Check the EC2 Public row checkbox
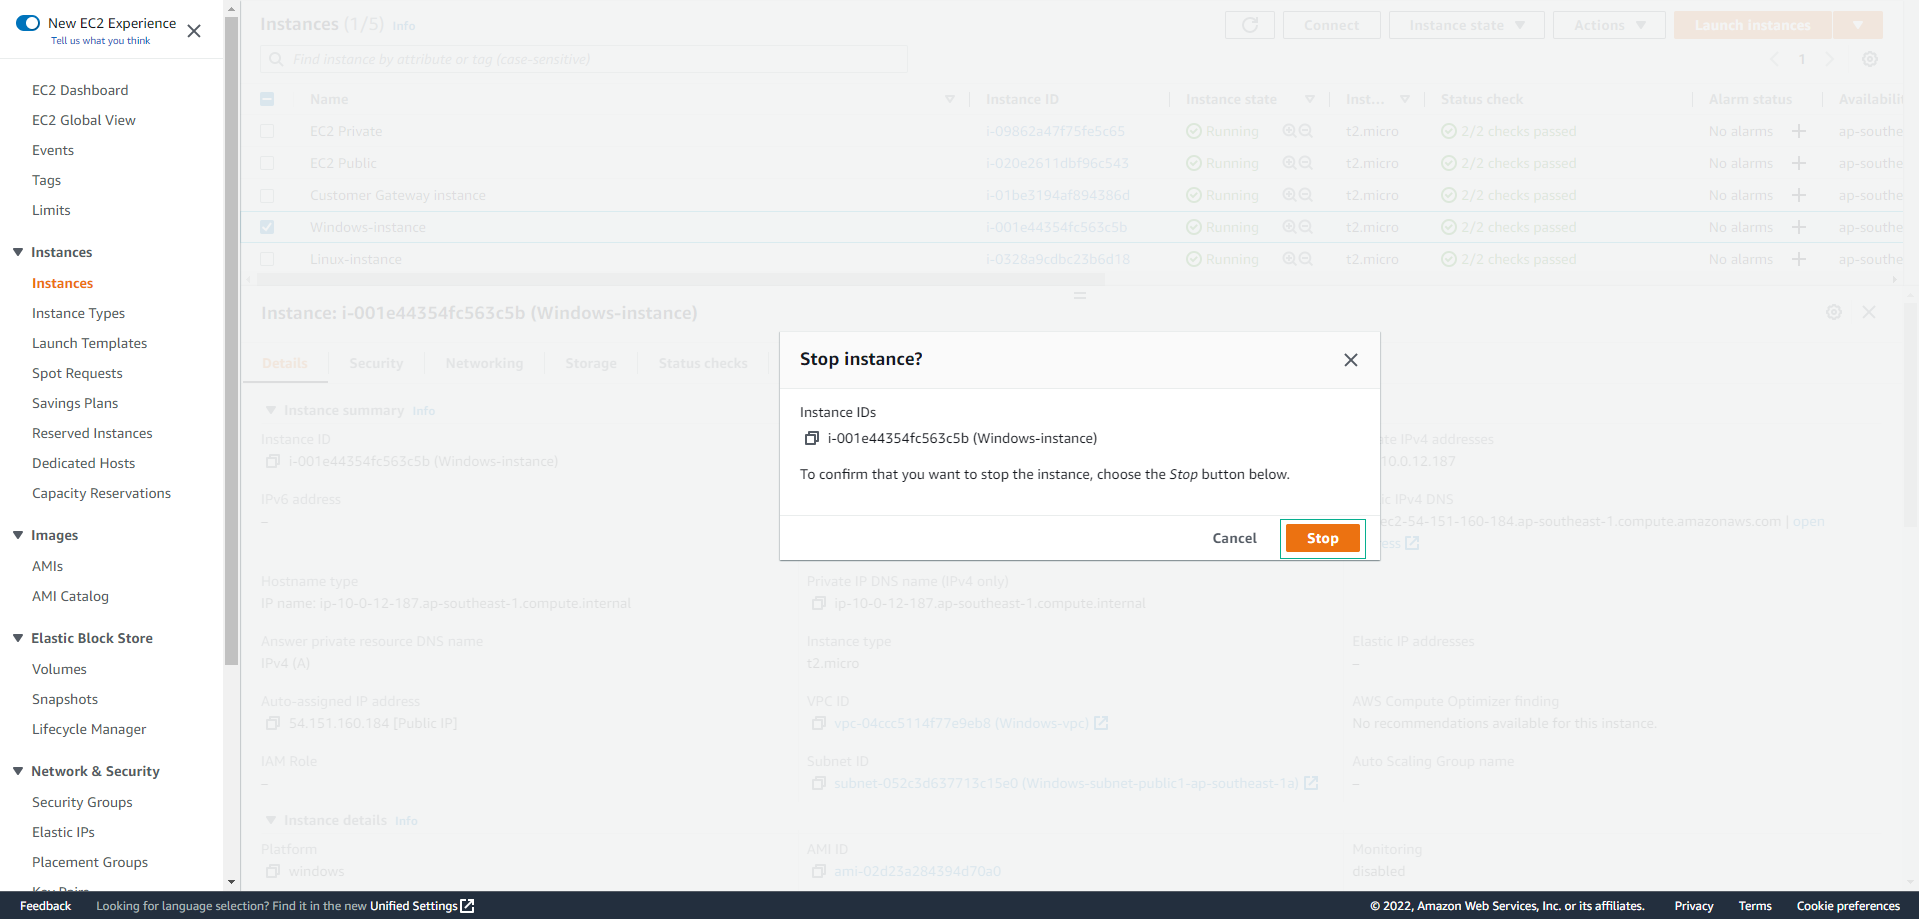 267,163
